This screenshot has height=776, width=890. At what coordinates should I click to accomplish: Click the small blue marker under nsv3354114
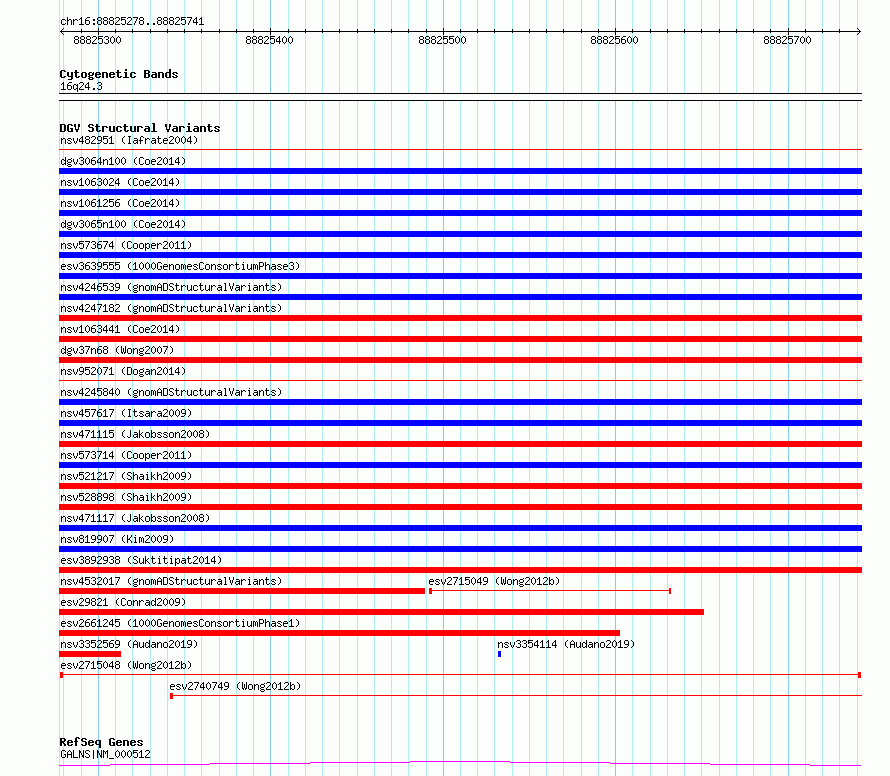click(499, 654)
